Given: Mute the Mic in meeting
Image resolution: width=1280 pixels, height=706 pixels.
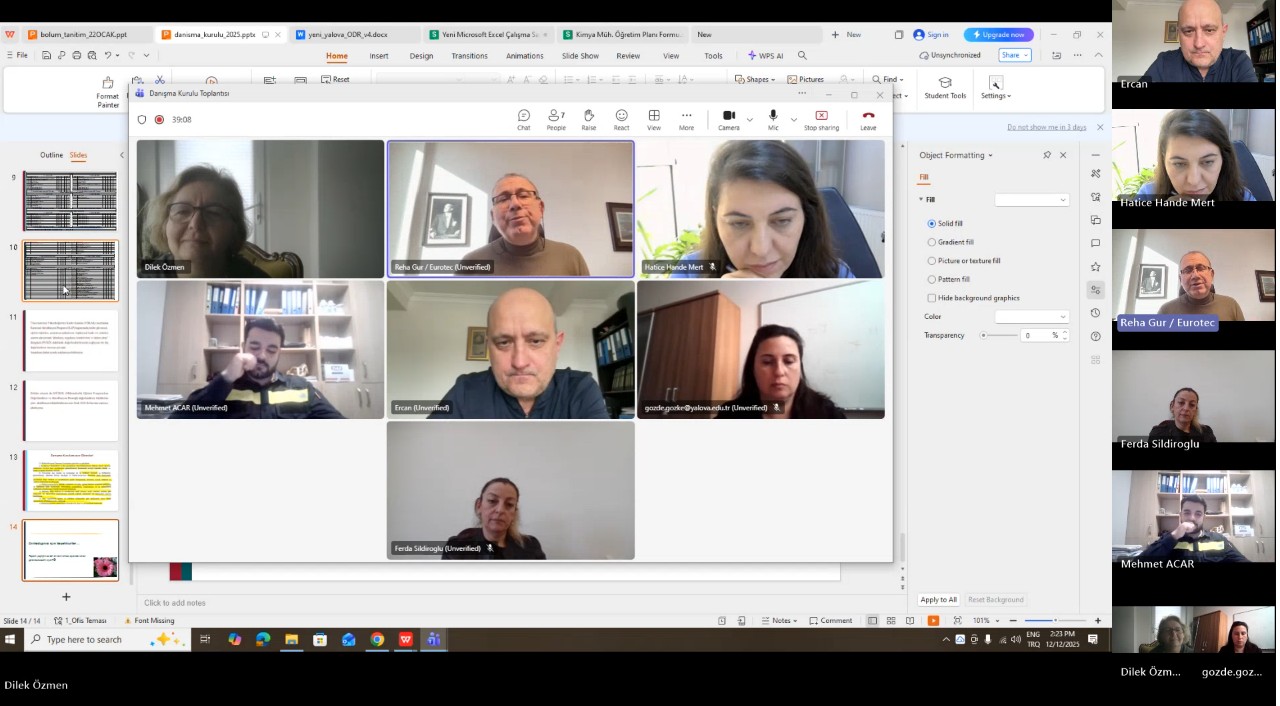Looking at the screenshot, I should click(x=773, y=119).
